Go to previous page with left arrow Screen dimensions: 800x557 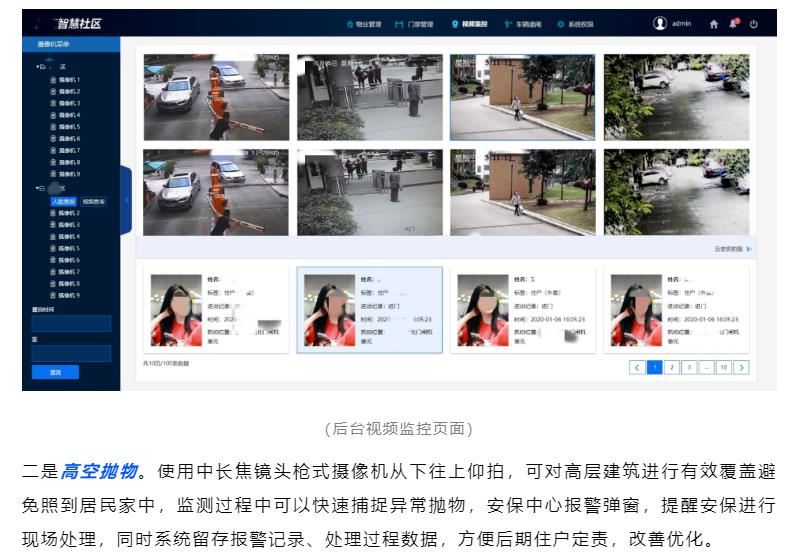tap(637, 367)
